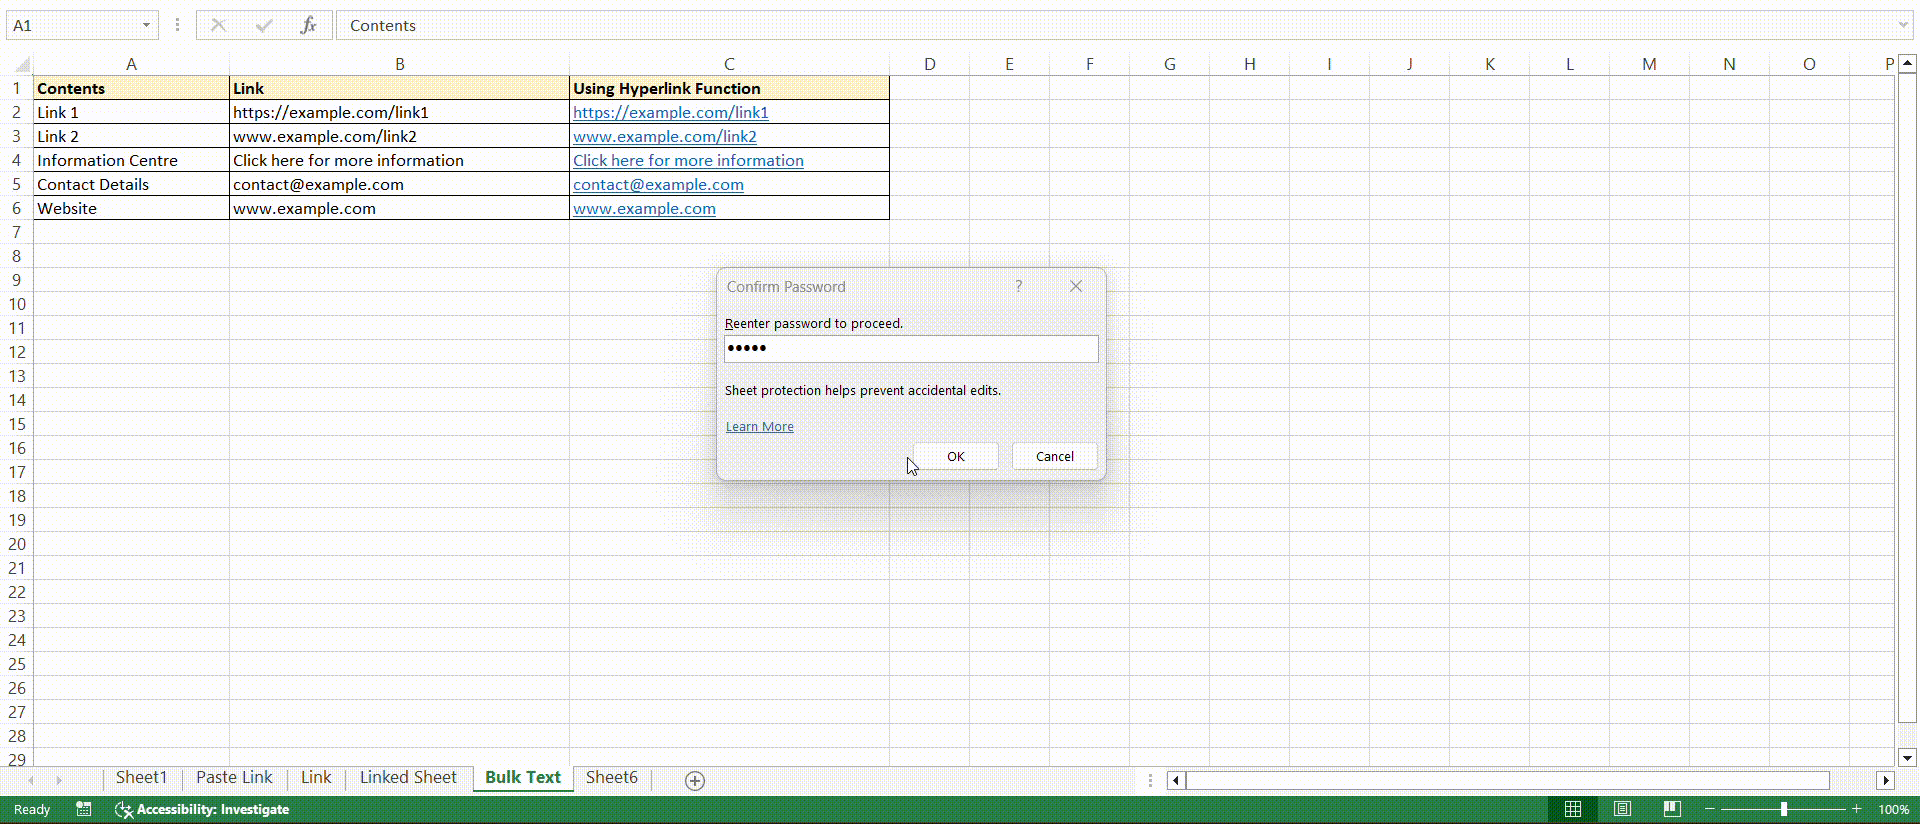Image resolution: width=1920 pixels, height=824 pixels.
Task: Click the zoom slider handle
Action: pyautogui.click(x=1784, y=809)
